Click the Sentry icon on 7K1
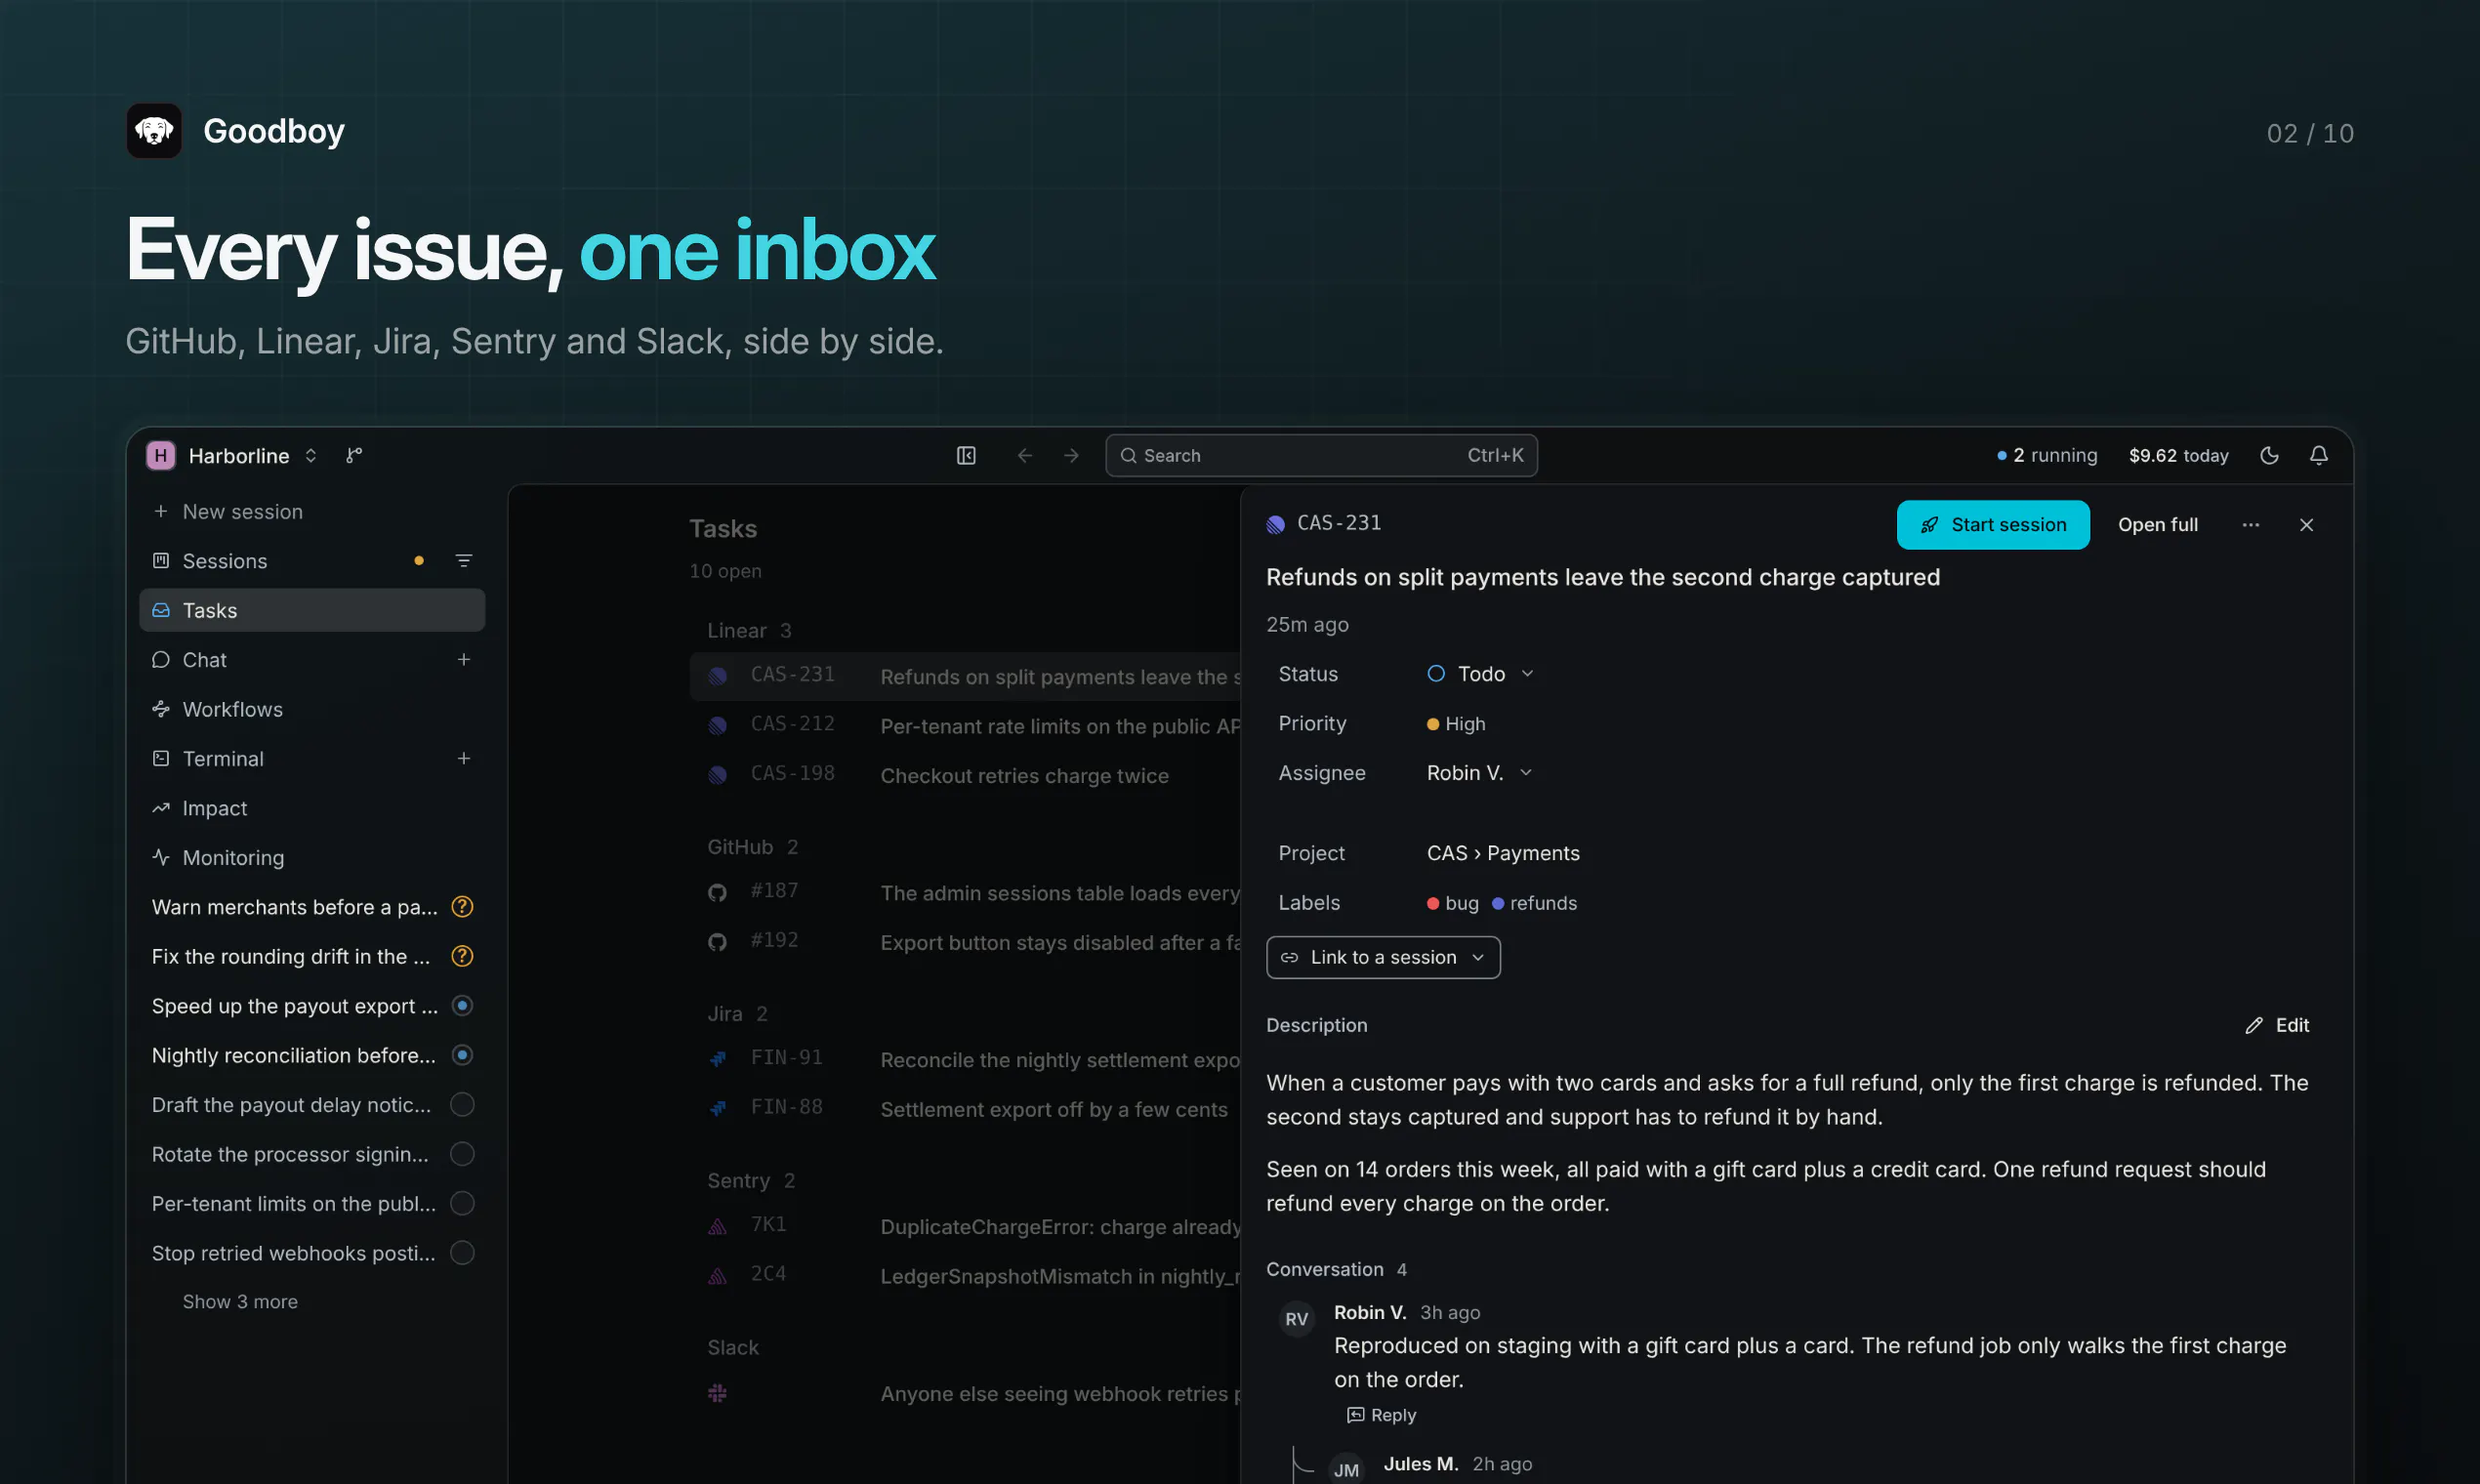 pos(717,1225)
